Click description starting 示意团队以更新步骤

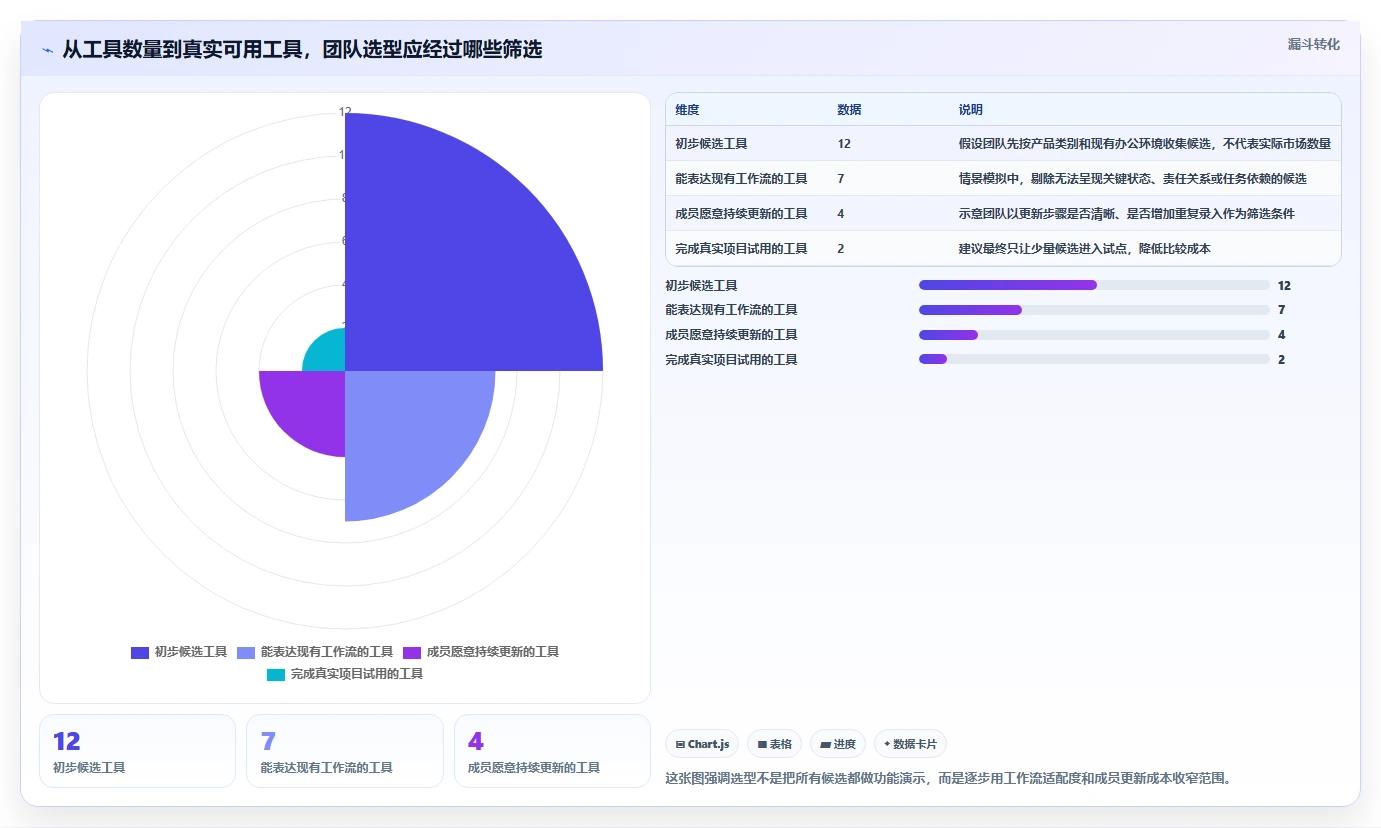pyautogui.click(x=1126, y=214)
